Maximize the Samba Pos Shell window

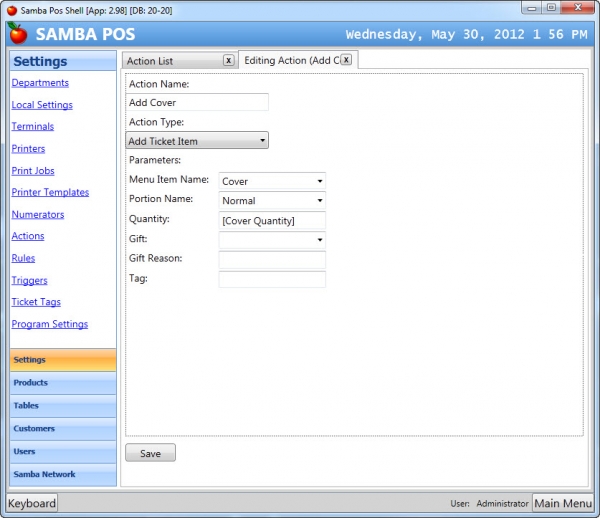point(551,8)
